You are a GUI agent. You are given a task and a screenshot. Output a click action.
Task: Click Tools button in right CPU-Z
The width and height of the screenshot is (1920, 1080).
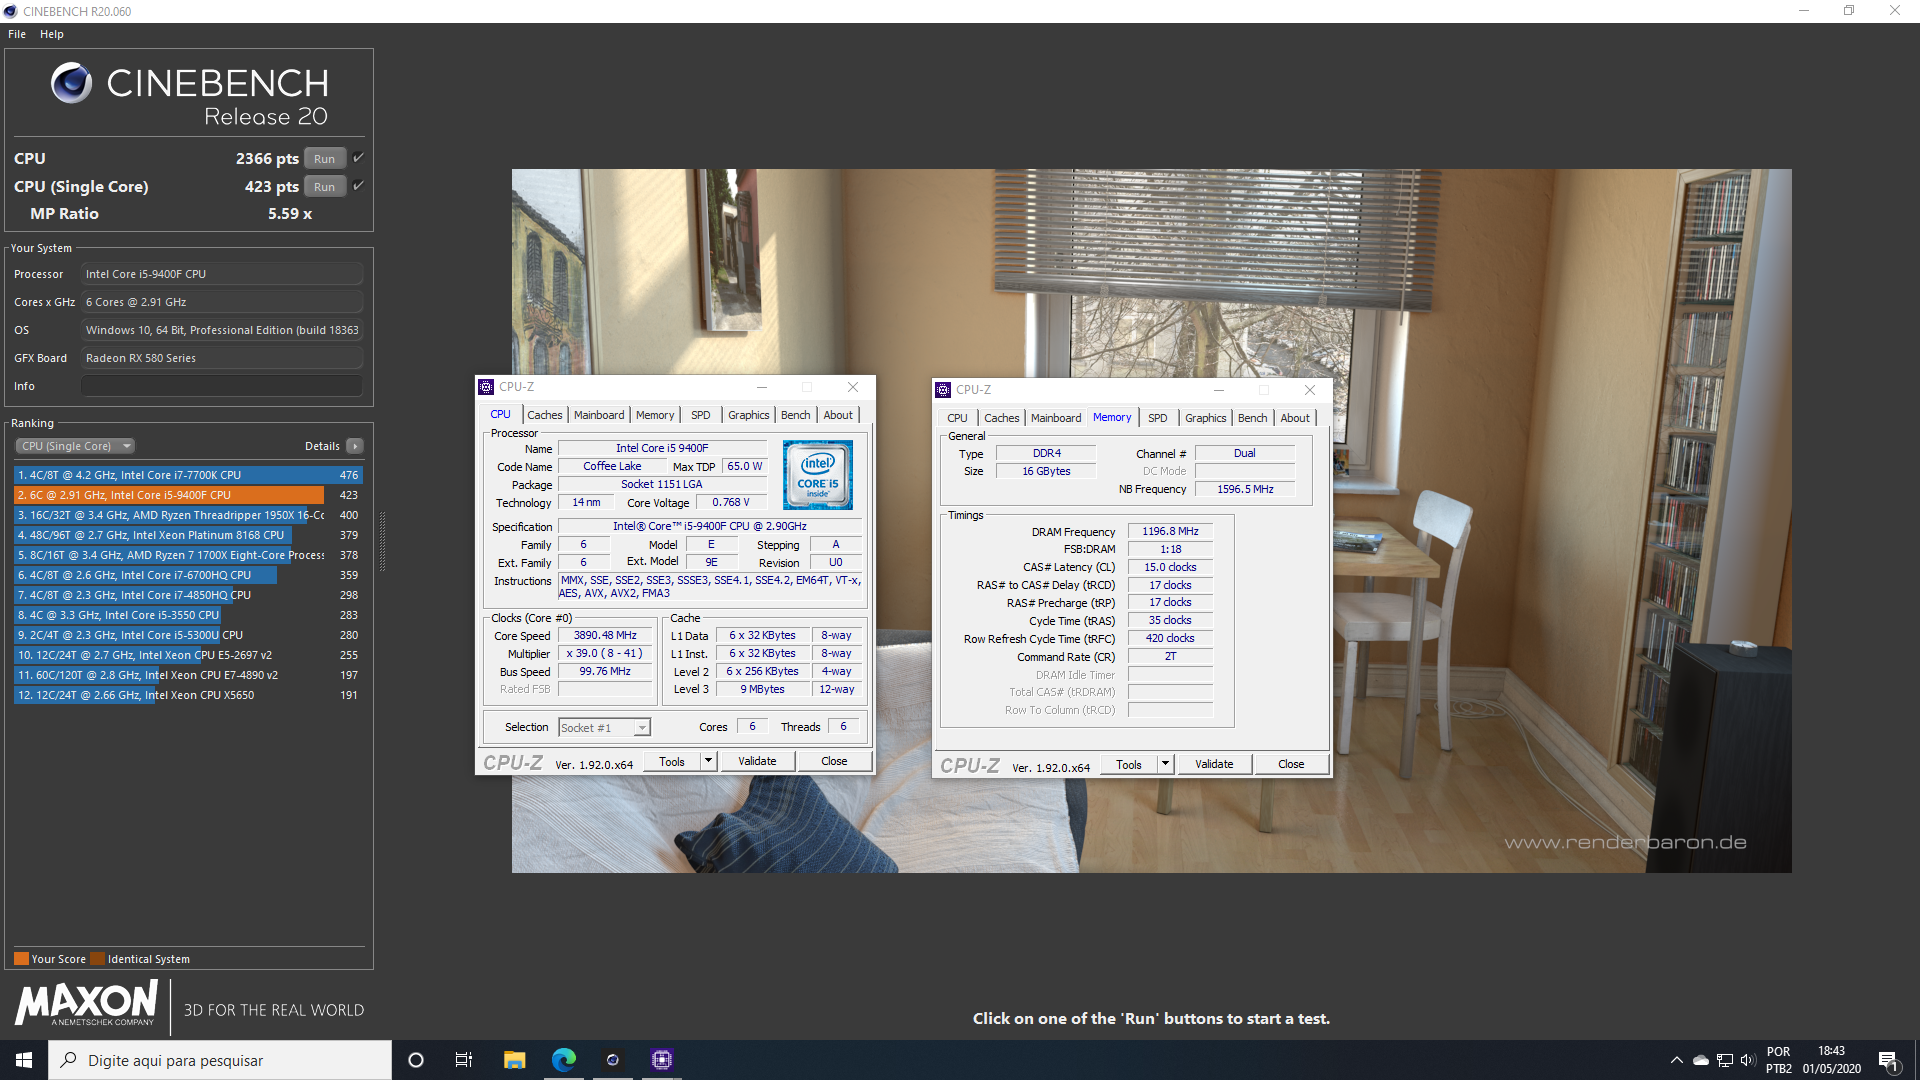click(x=1129, y=765)
